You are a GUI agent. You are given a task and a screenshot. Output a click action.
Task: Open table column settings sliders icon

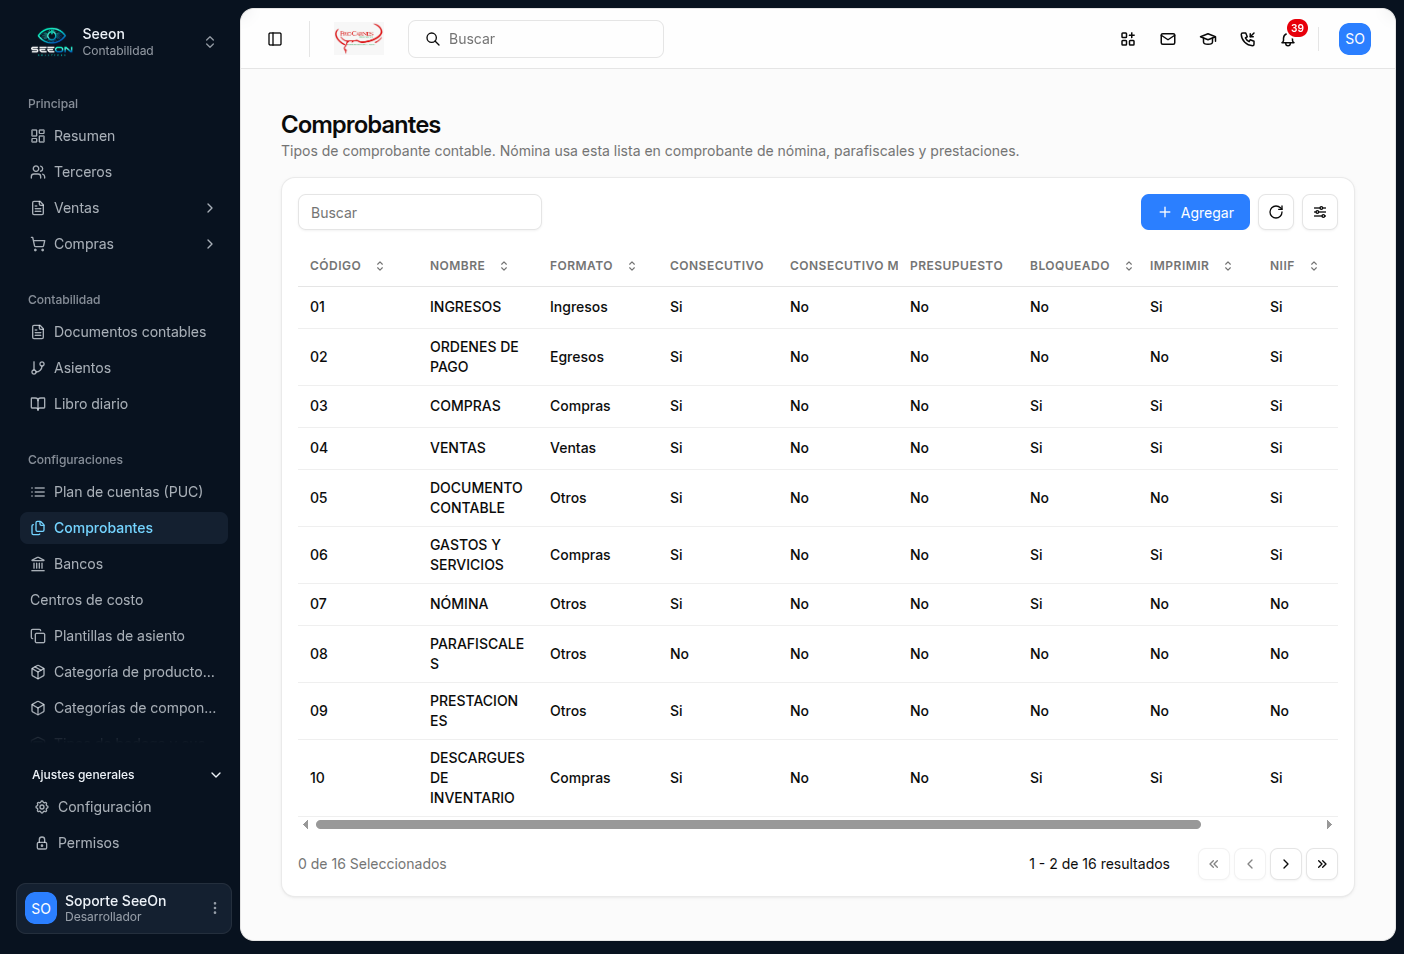tap(1320, 212)
